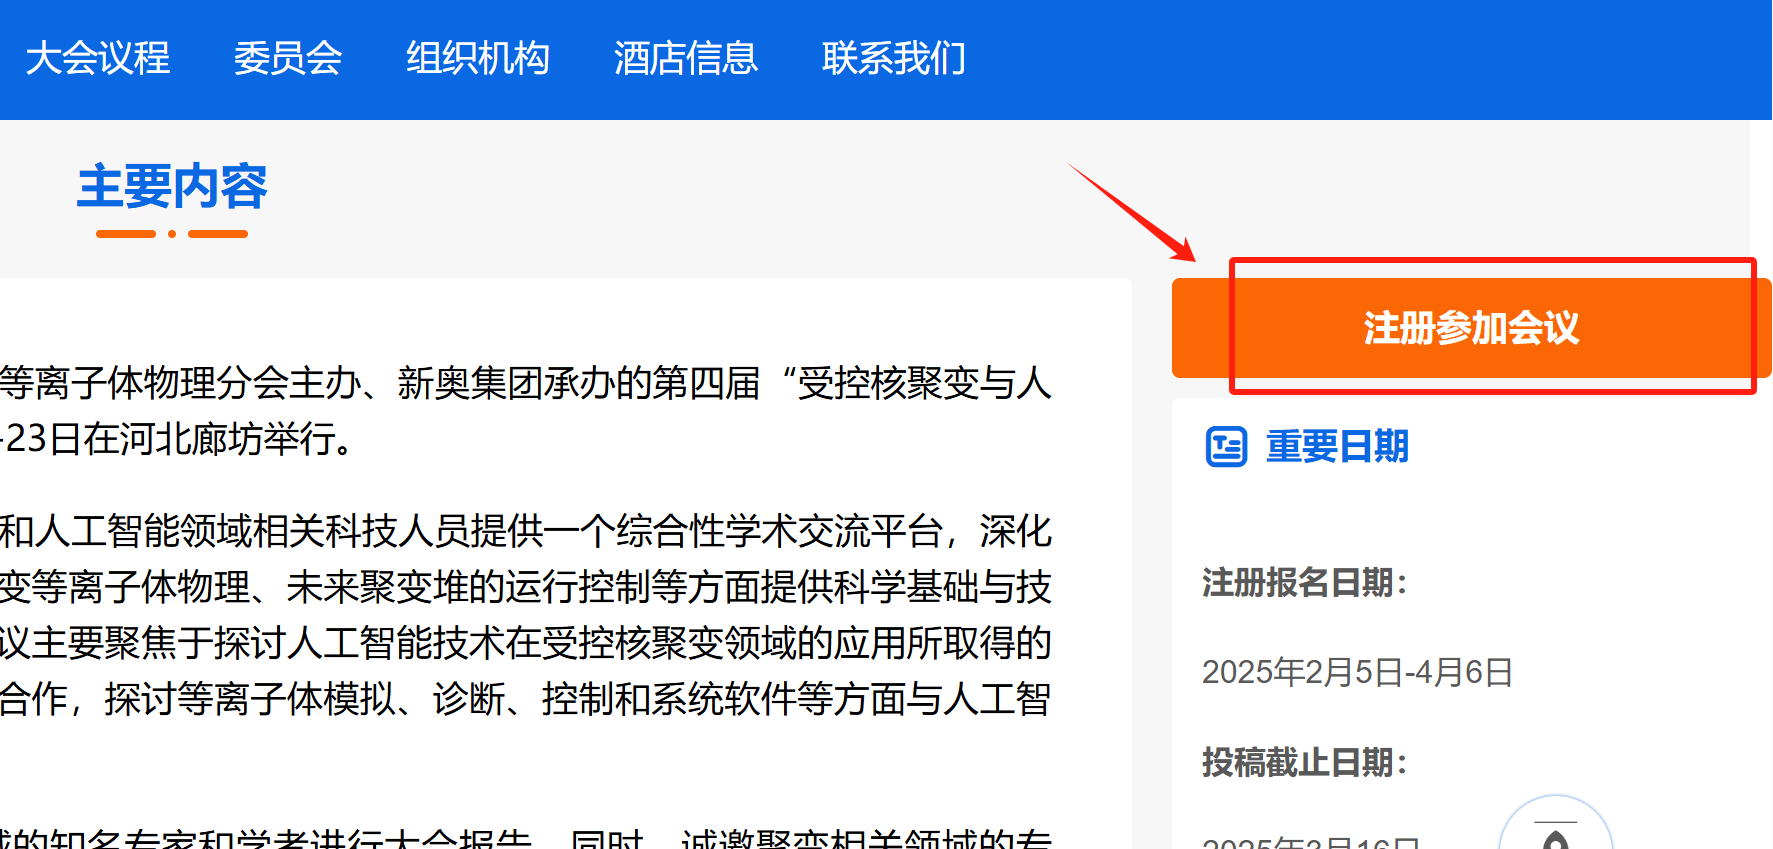The image size is (1773, 849).
Task: Click the text line ending 在河北廊坊举行
Action: [x=178, y=439]
